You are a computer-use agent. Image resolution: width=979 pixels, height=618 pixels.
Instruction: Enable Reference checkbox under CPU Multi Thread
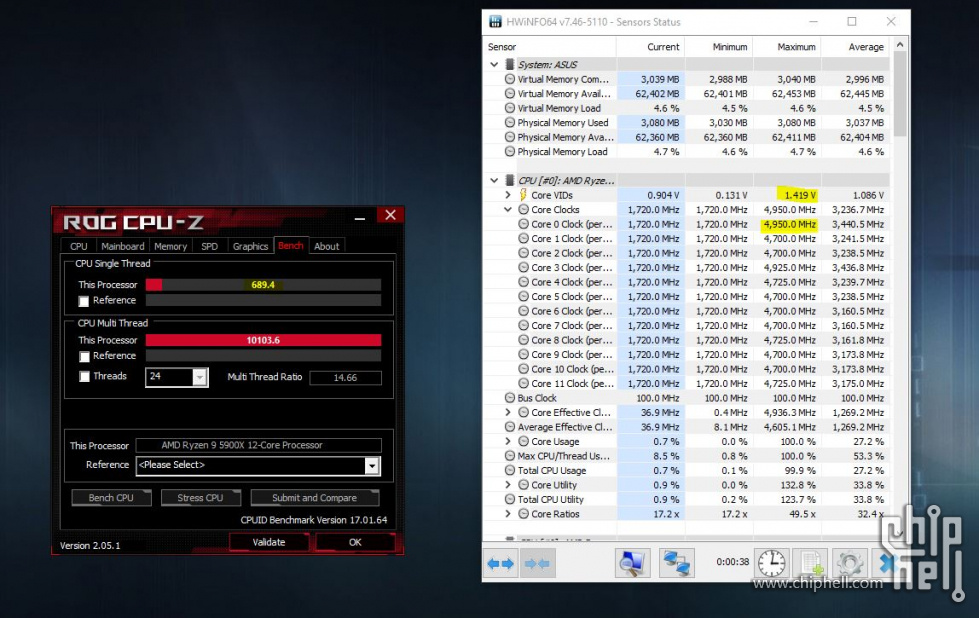point(84,357)
